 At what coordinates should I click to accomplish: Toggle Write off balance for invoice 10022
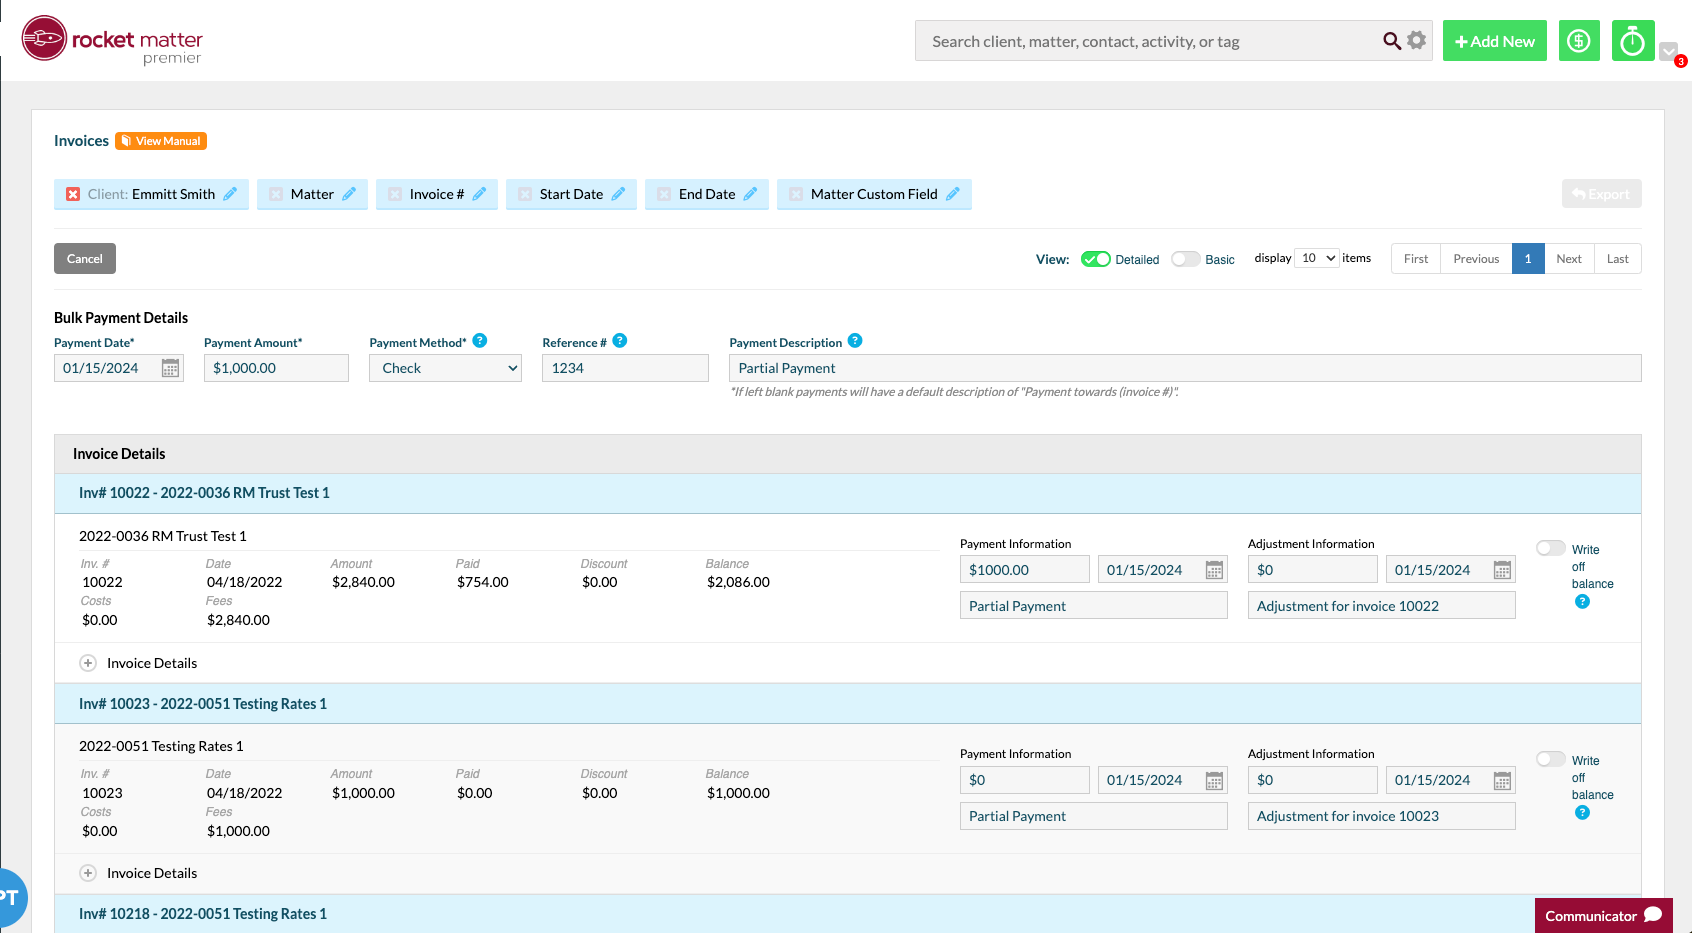pyautogui.click(x=1551, y=548)
